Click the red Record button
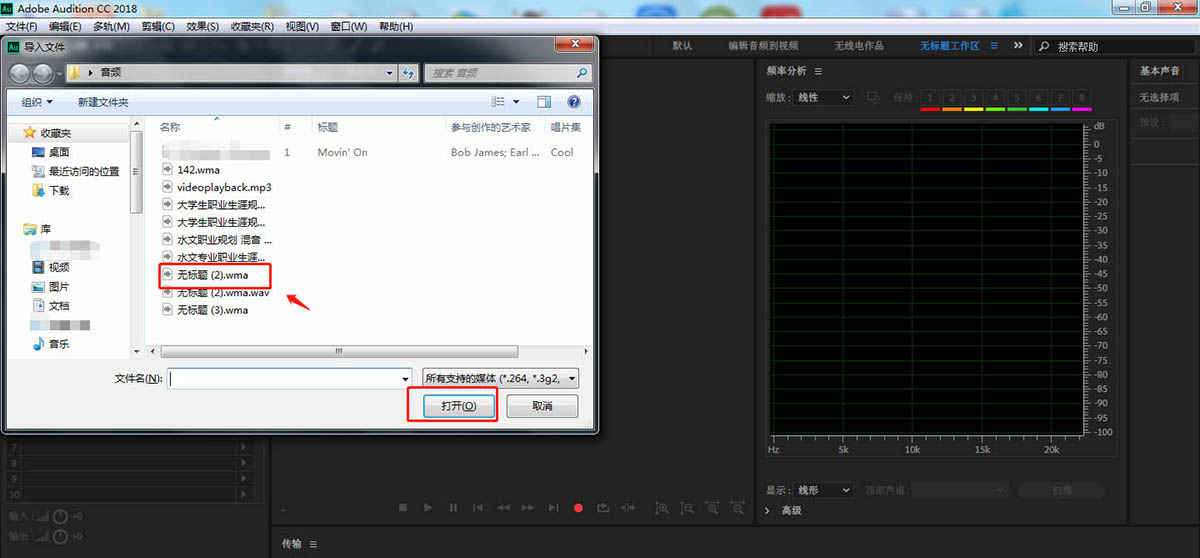 pyautogui.click(x=578, y=508)
